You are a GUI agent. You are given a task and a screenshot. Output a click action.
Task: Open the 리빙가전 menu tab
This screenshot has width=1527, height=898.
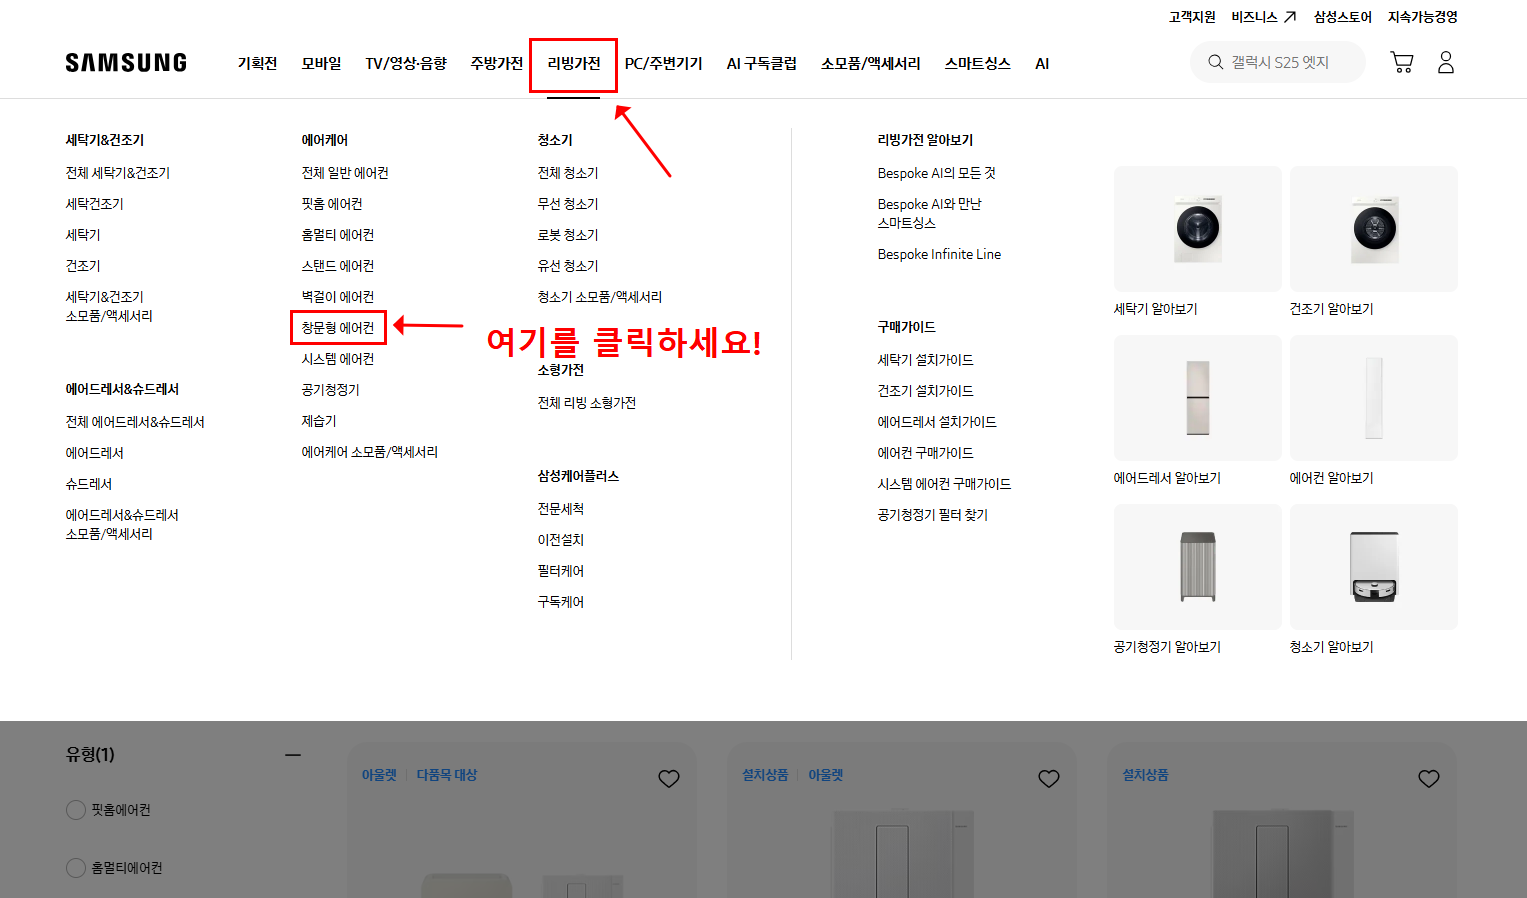(573, 63)
